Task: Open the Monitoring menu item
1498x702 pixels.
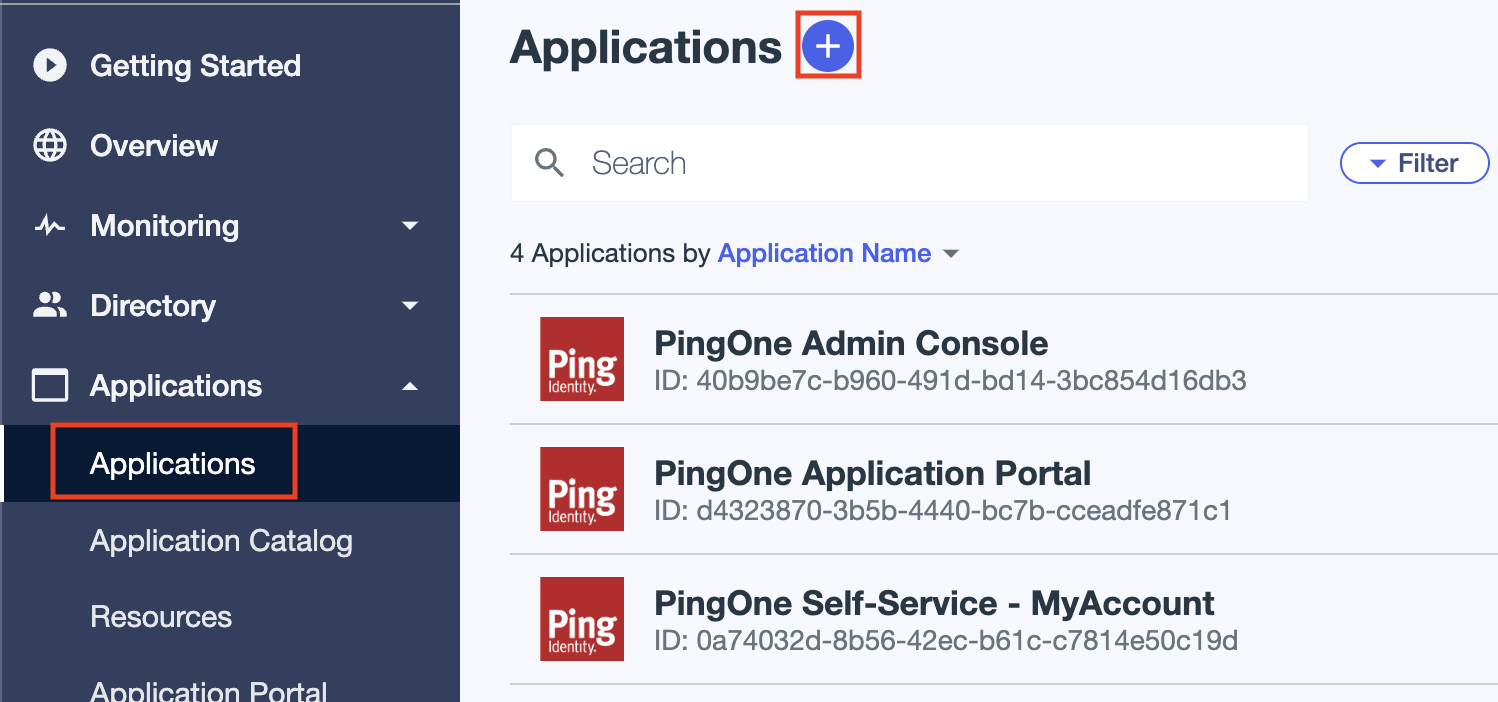Action: tap(165, 226)
